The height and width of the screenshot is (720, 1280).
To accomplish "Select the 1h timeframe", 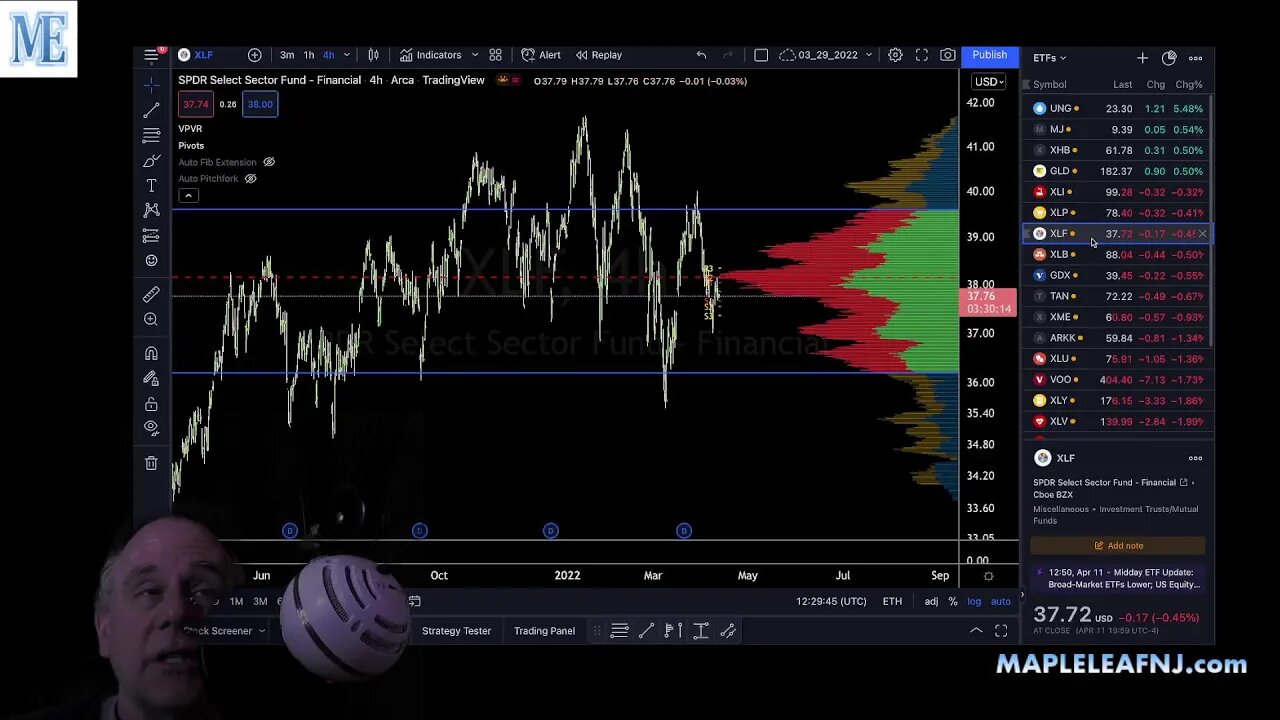I will pos(309,55).
